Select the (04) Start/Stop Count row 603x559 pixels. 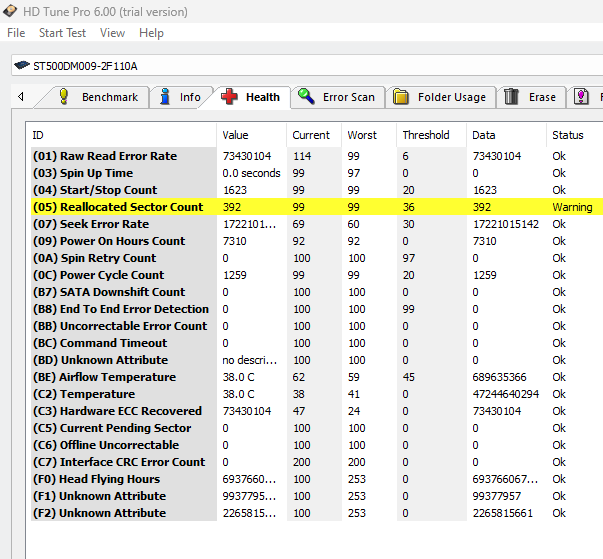pos(317,190)
